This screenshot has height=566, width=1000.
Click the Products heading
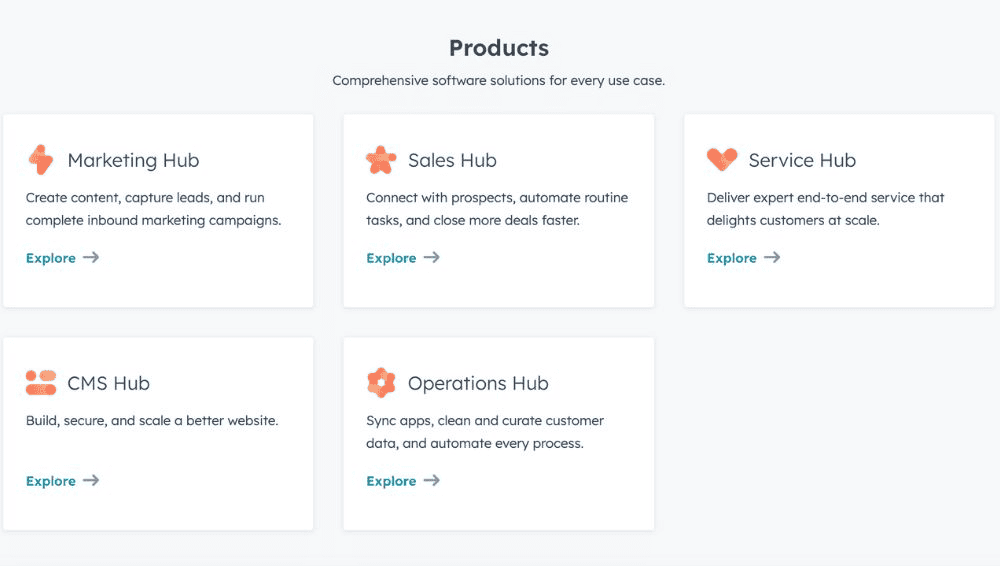click(x=499, y=48)
